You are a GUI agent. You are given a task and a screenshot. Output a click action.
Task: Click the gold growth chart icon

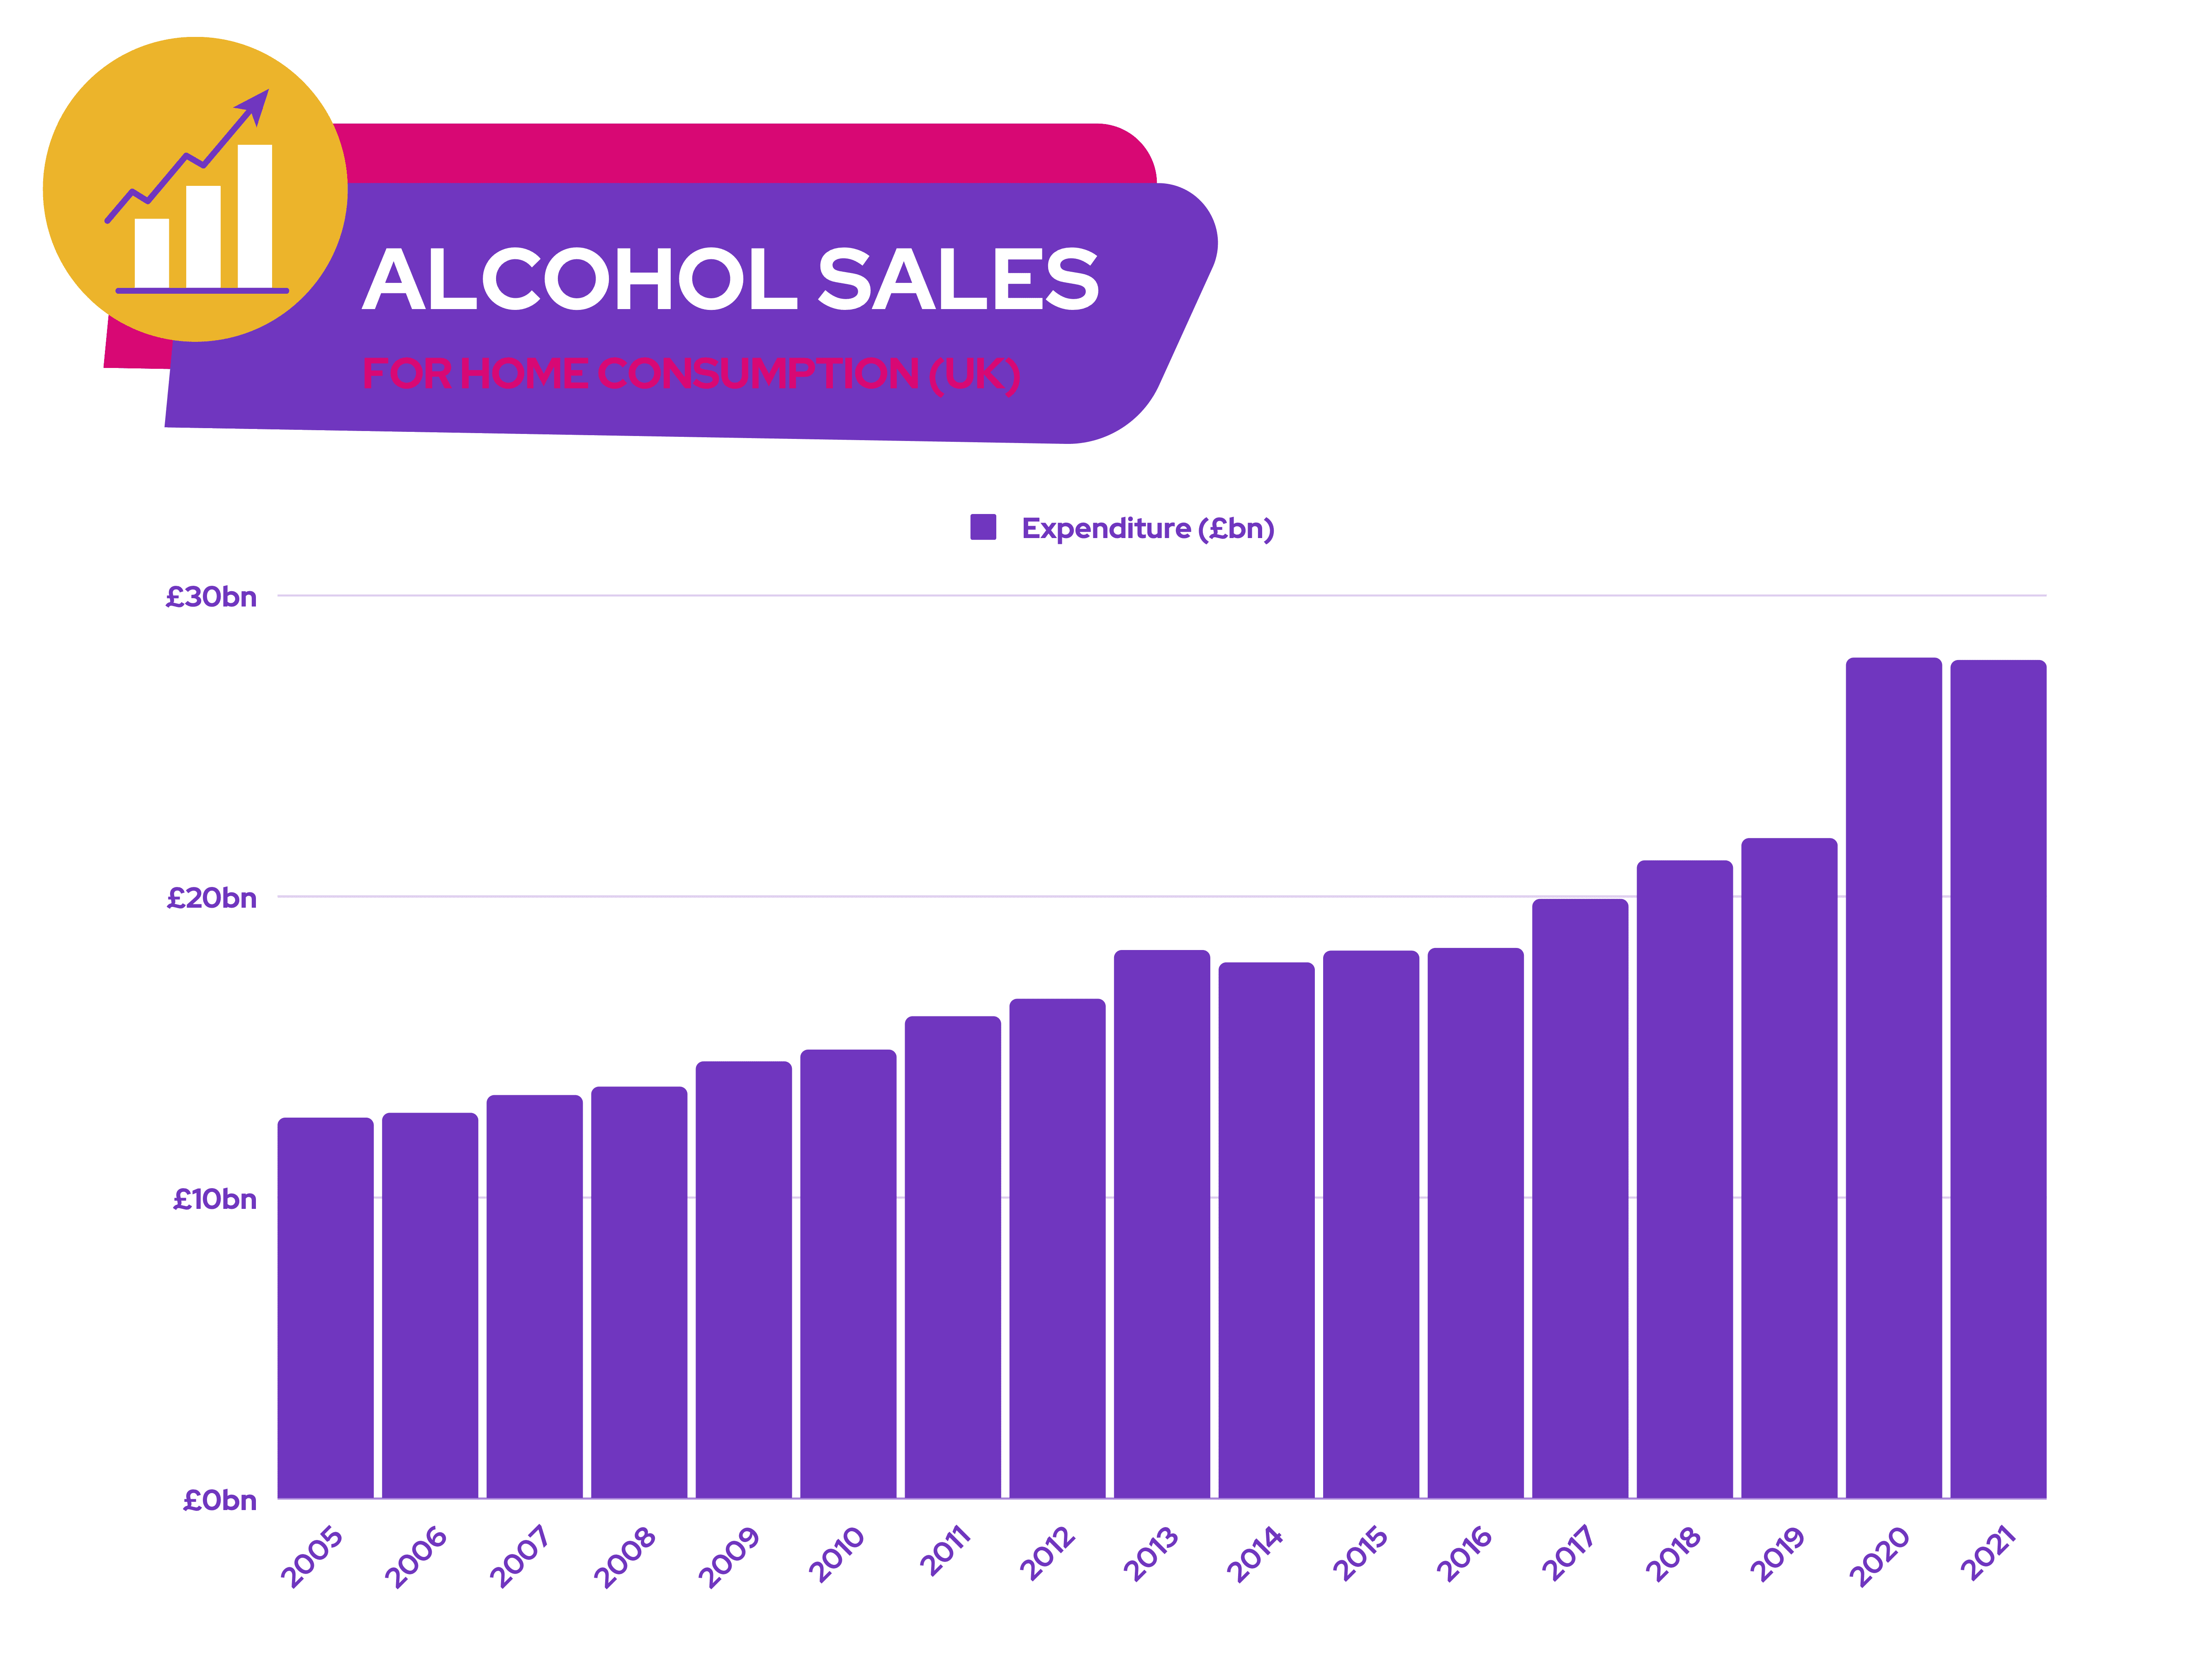click(195, 190)
